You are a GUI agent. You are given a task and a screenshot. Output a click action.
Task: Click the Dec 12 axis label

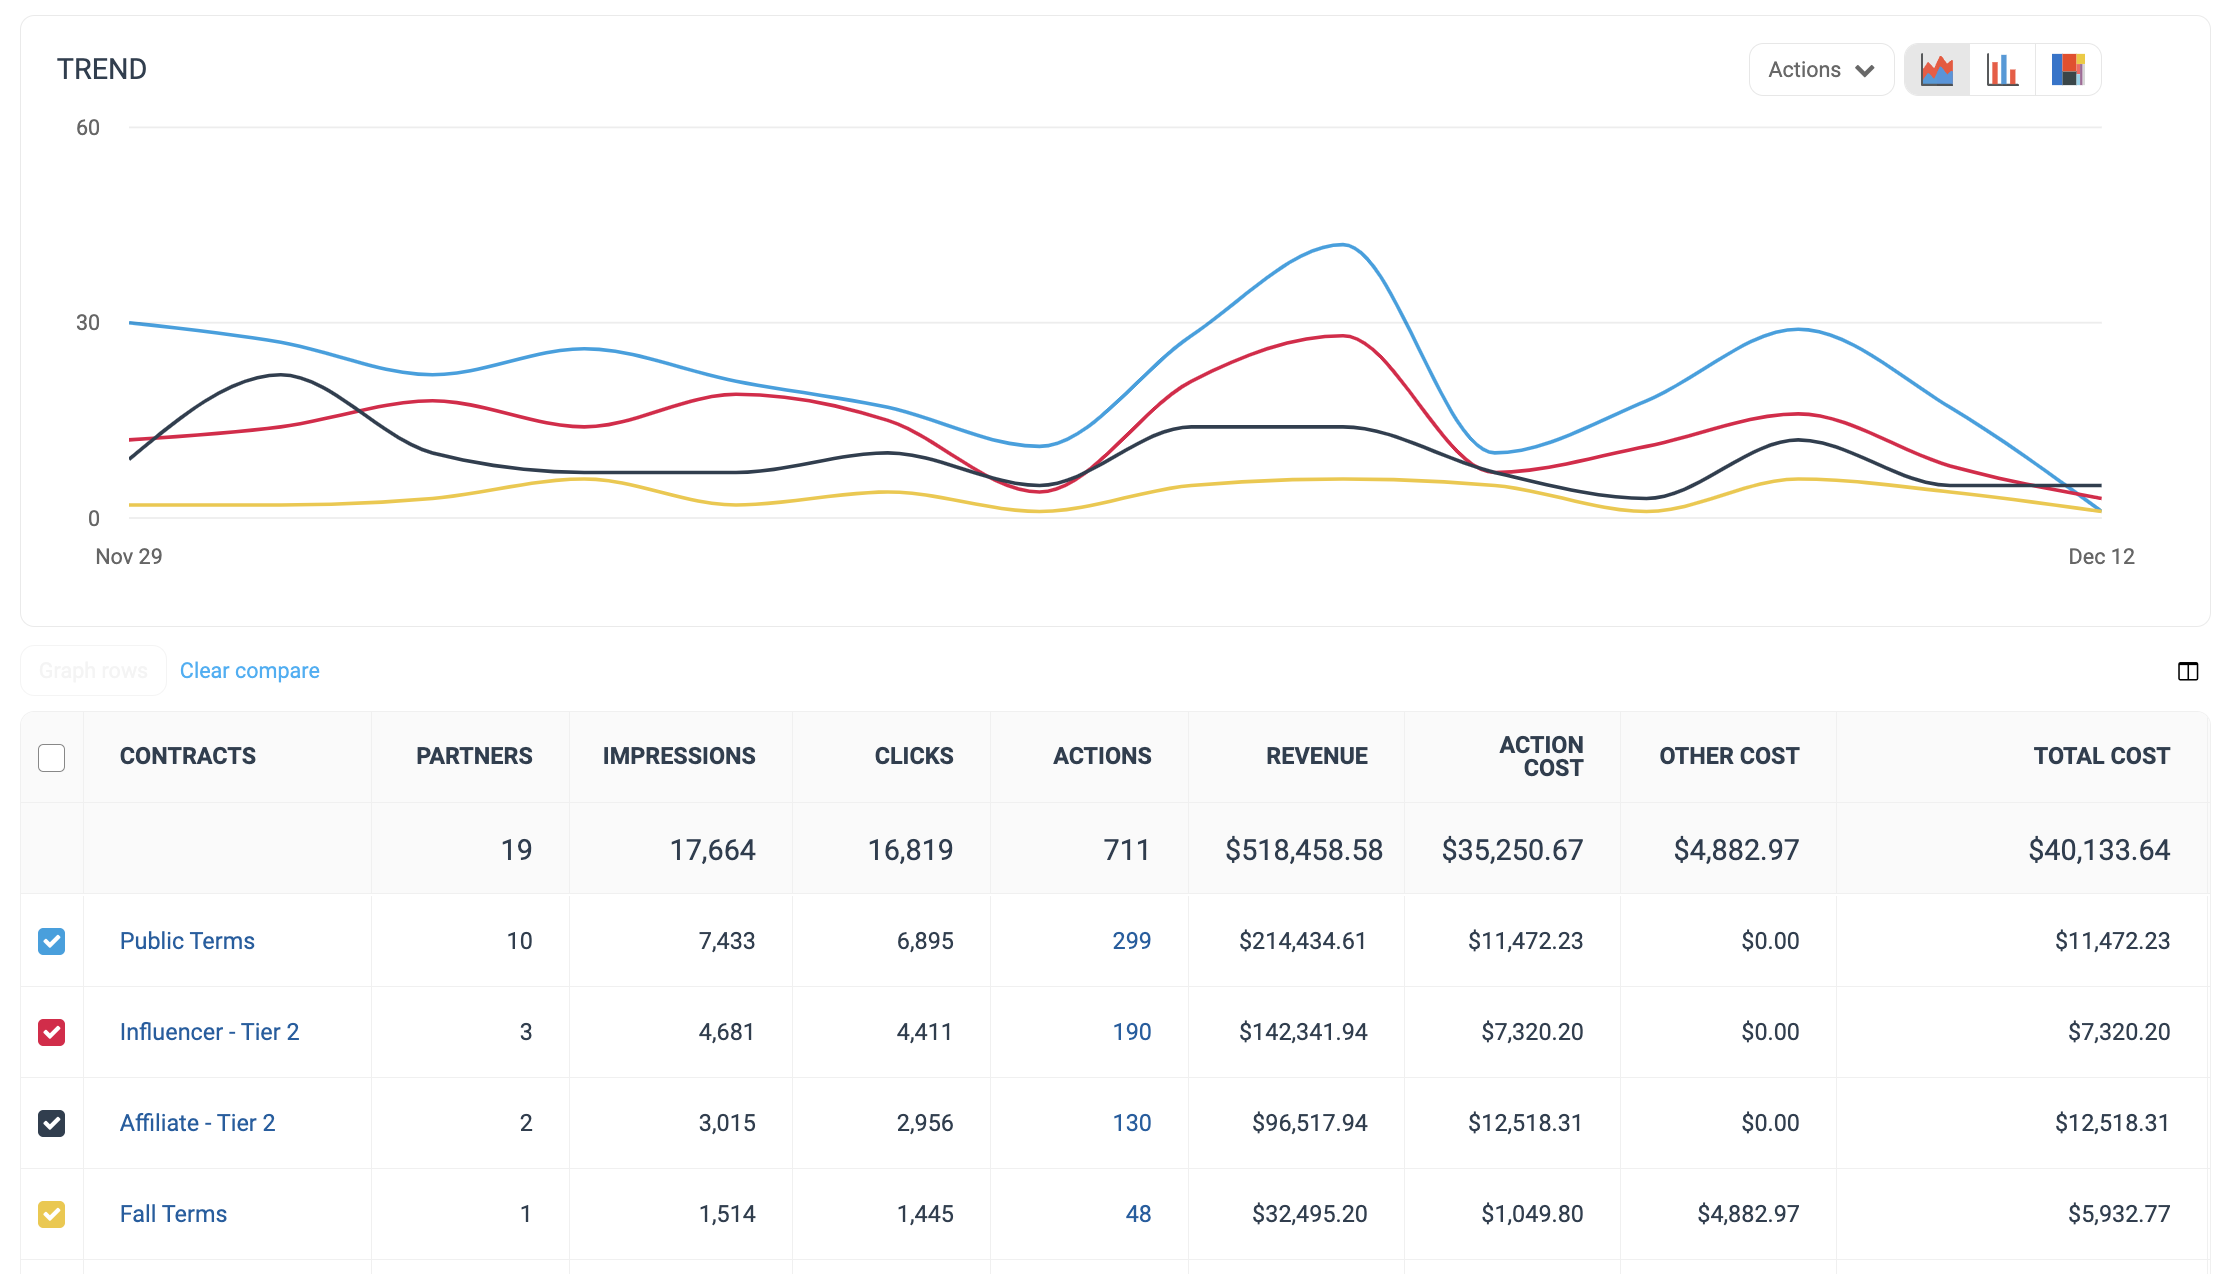(2101, 556)
